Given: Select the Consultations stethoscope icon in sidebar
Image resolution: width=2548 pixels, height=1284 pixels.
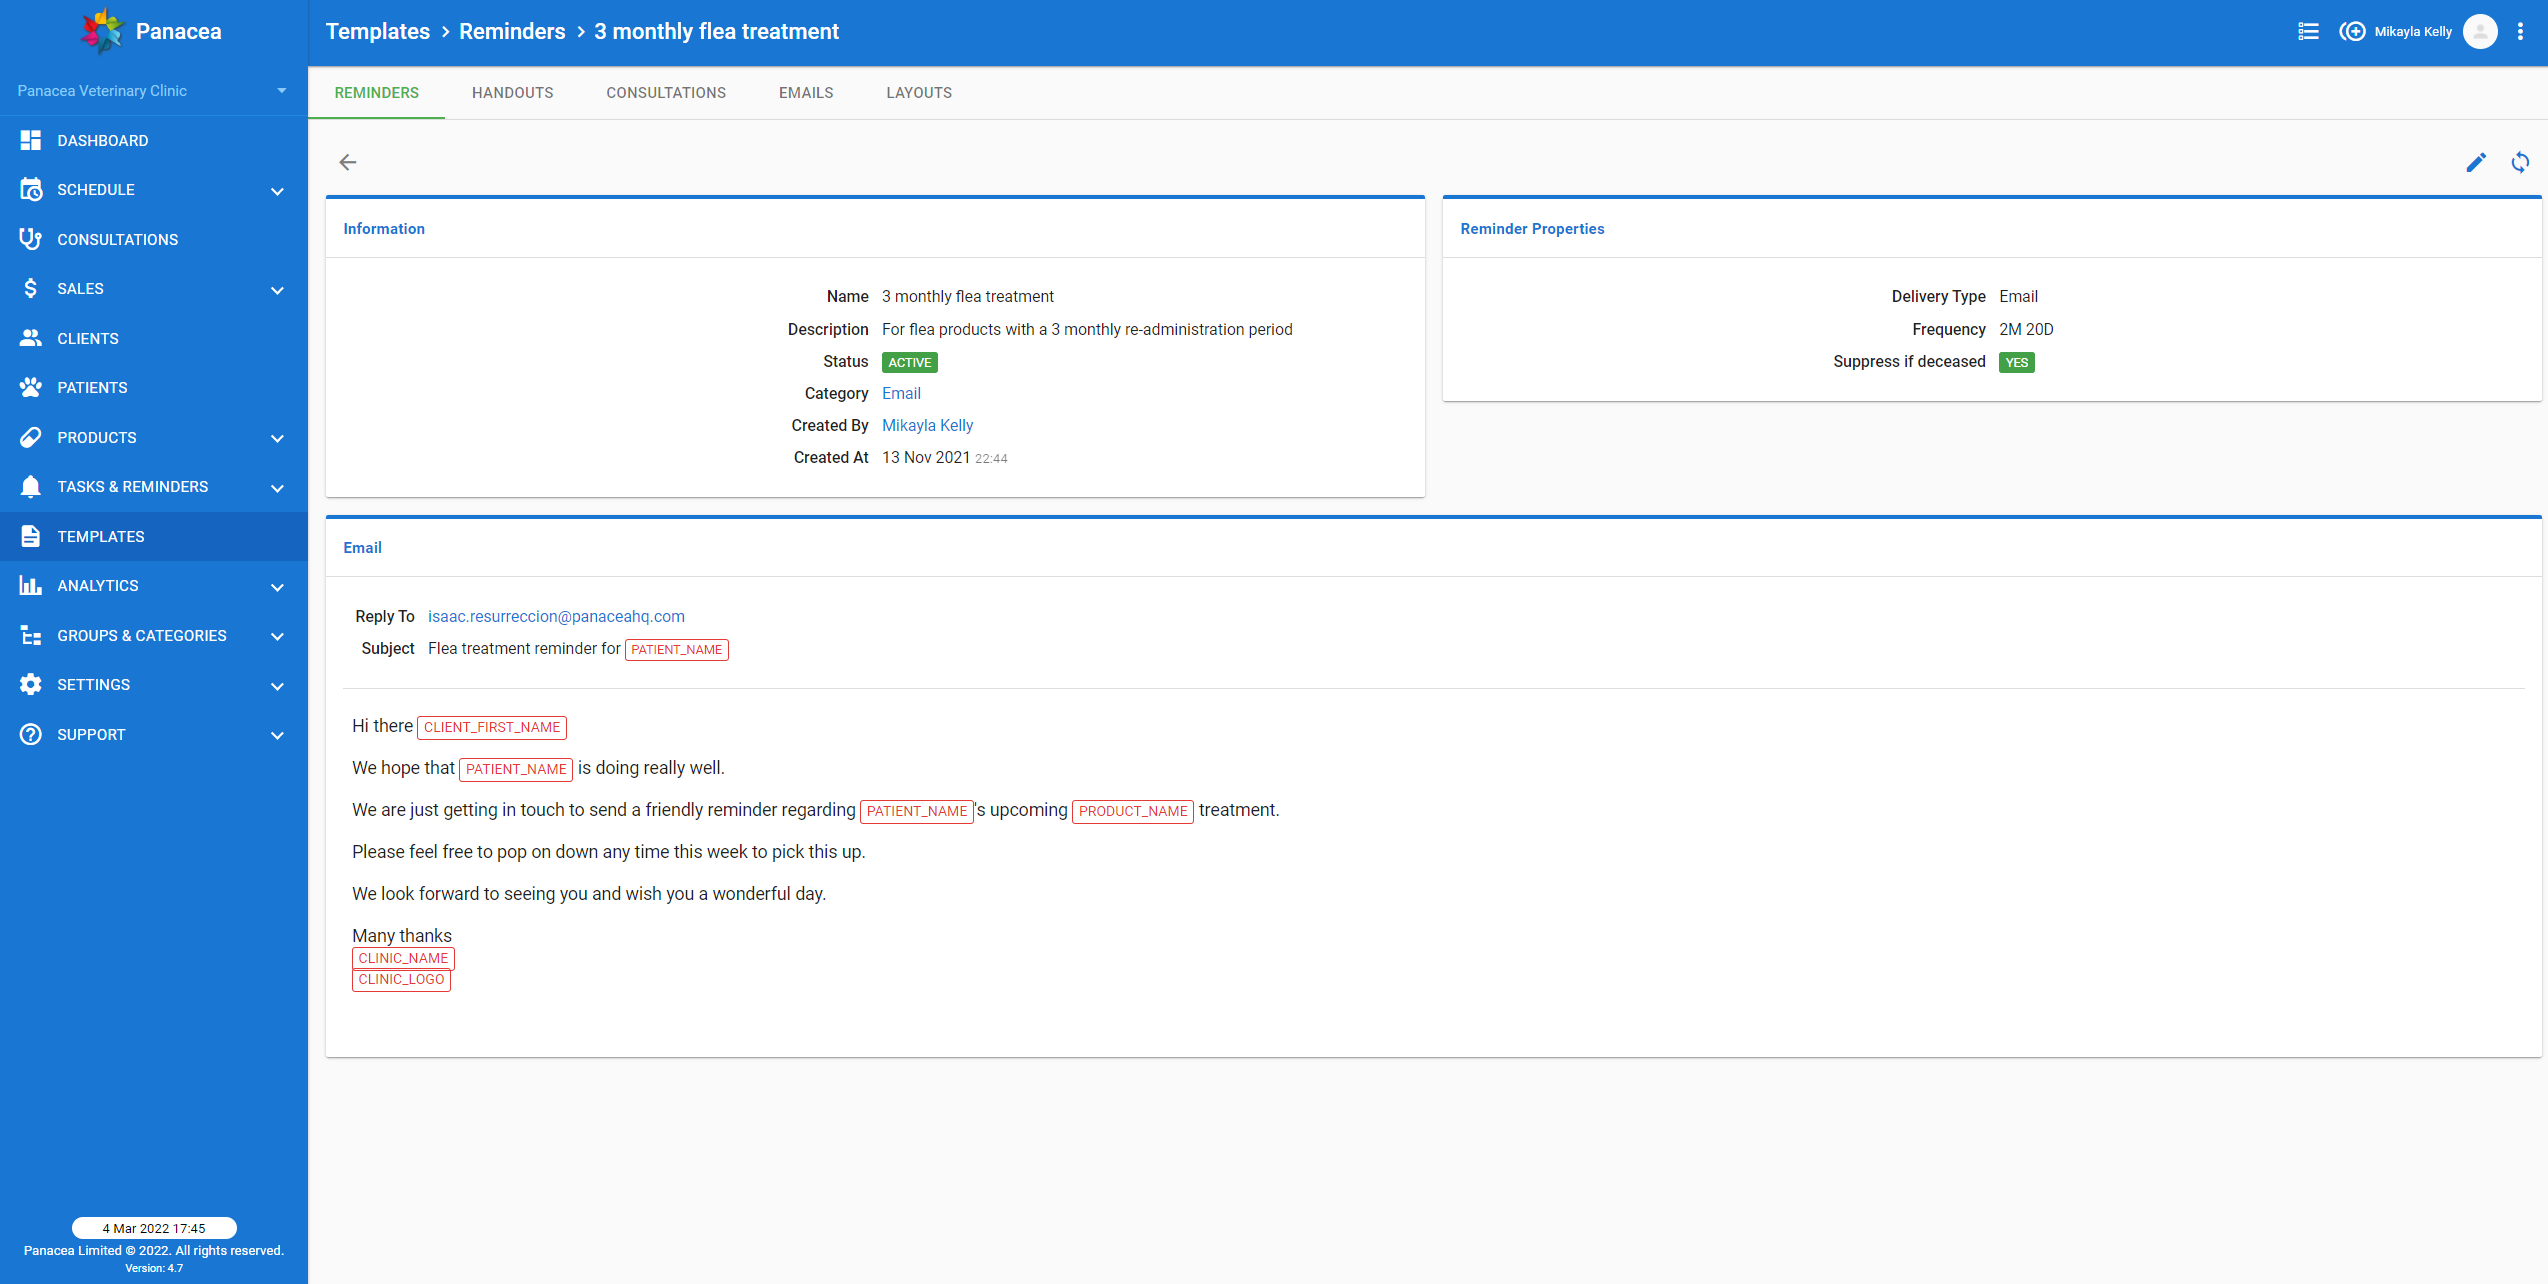Looking at the screenshot, I should coord(30,239).
